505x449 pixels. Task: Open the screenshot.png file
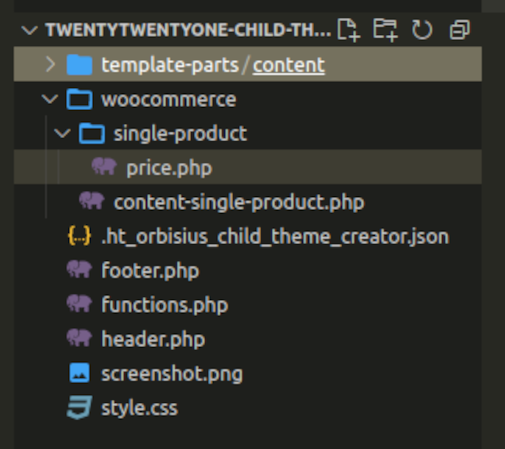pyautogui.click(x=172, y=374)
